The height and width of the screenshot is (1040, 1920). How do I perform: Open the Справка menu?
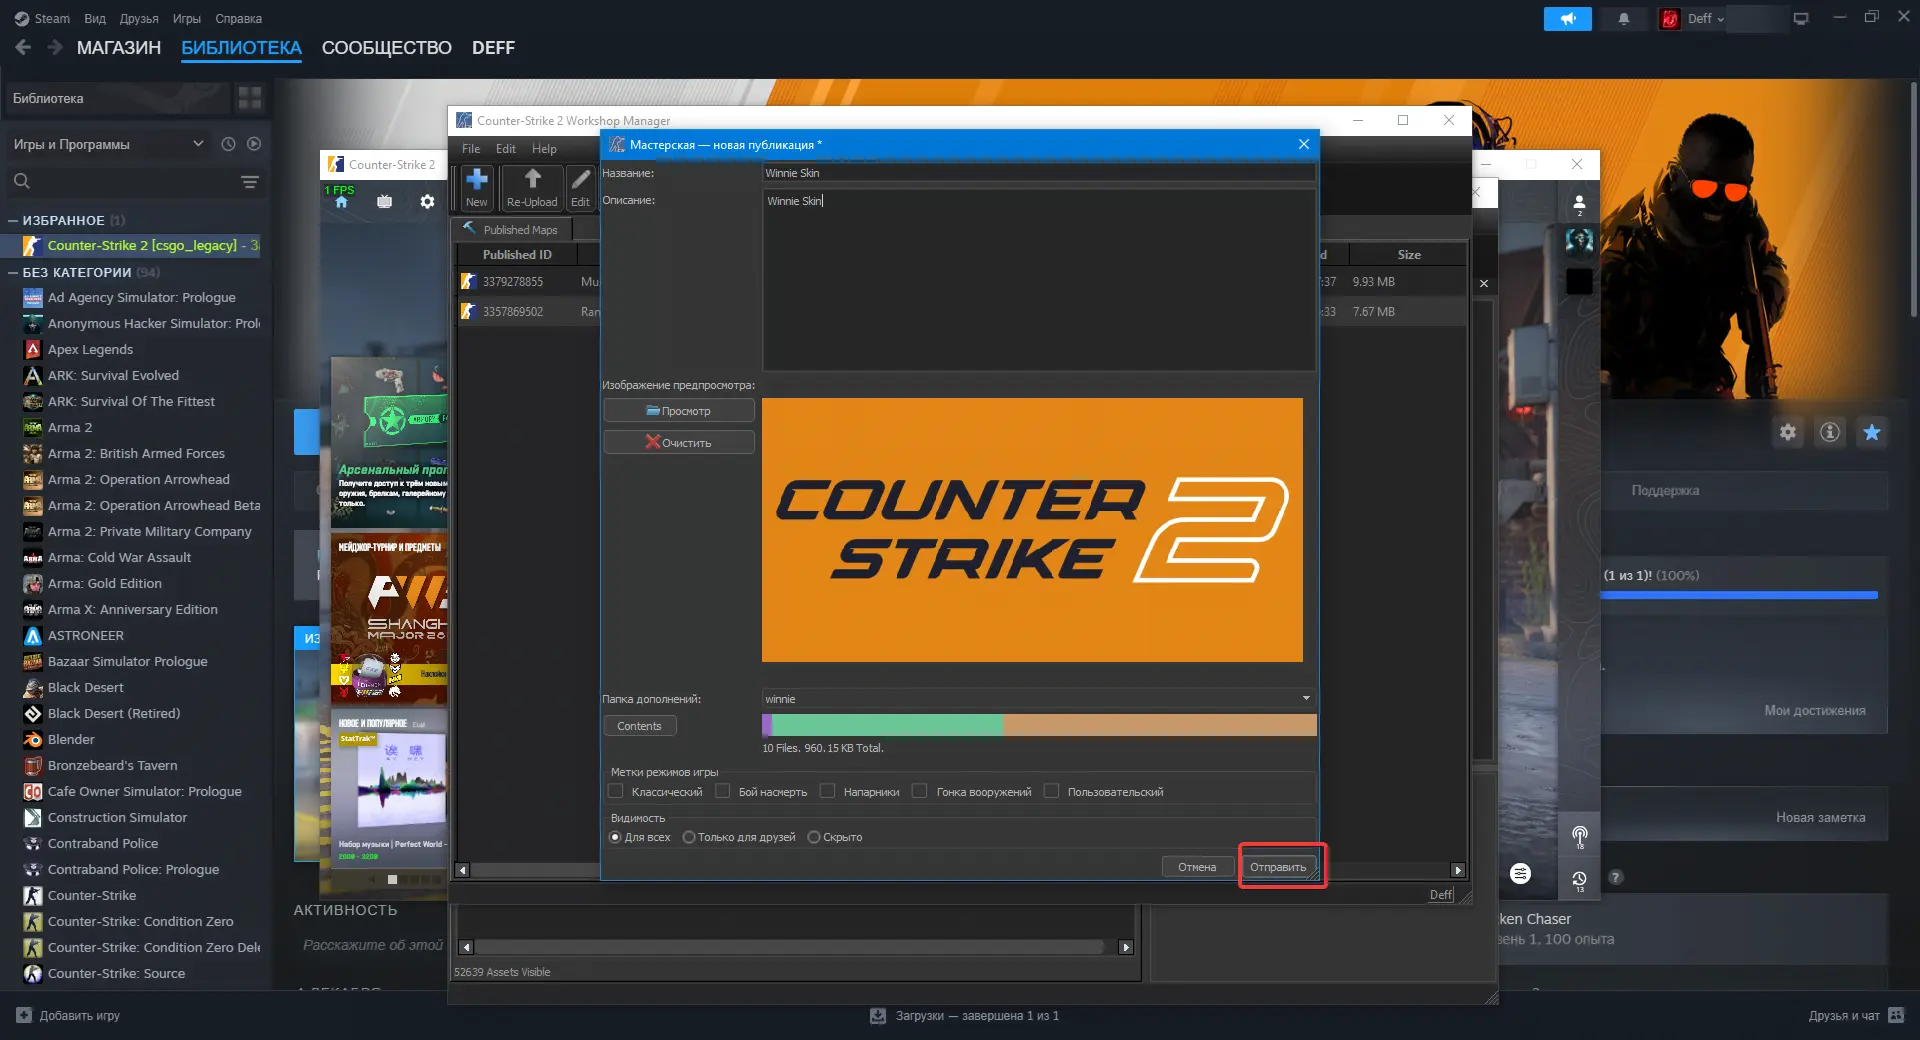[x=238, y=18]
